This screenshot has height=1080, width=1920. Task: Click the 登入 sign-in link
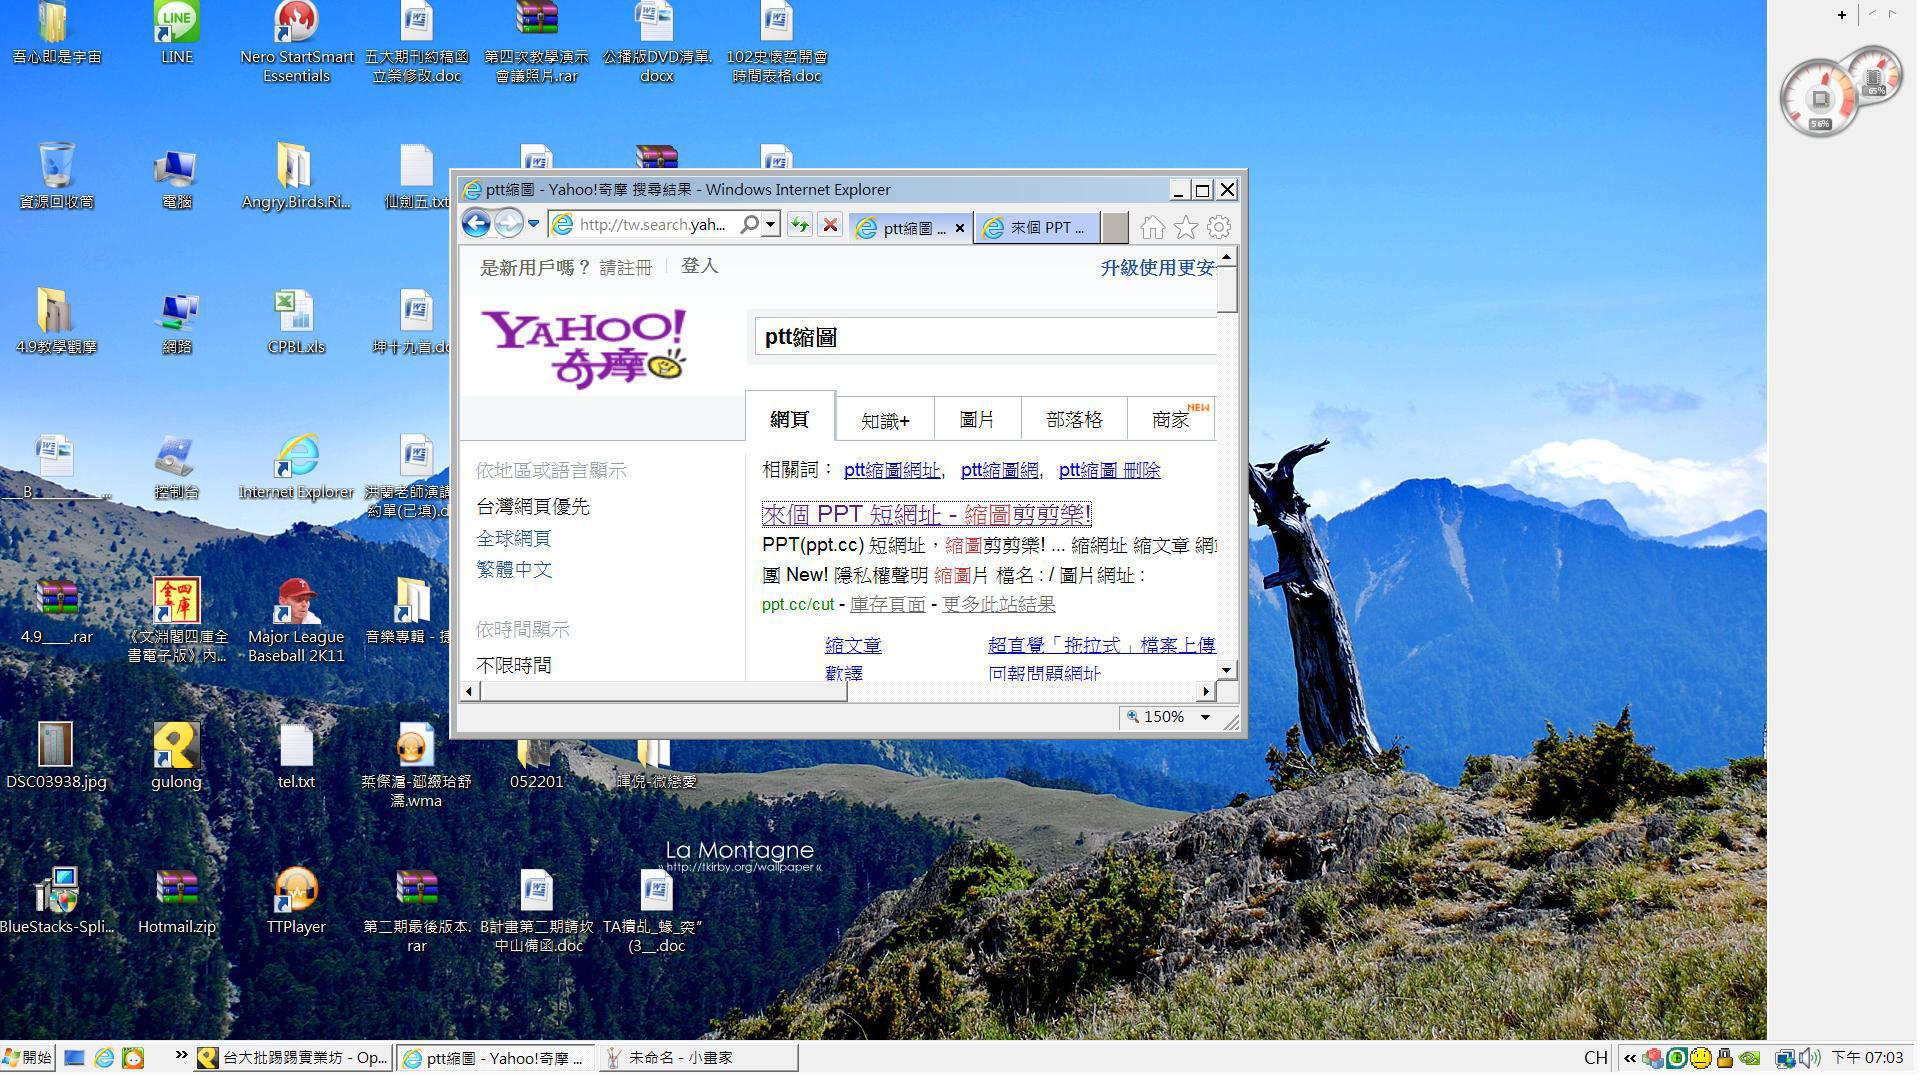click(699, 266)
